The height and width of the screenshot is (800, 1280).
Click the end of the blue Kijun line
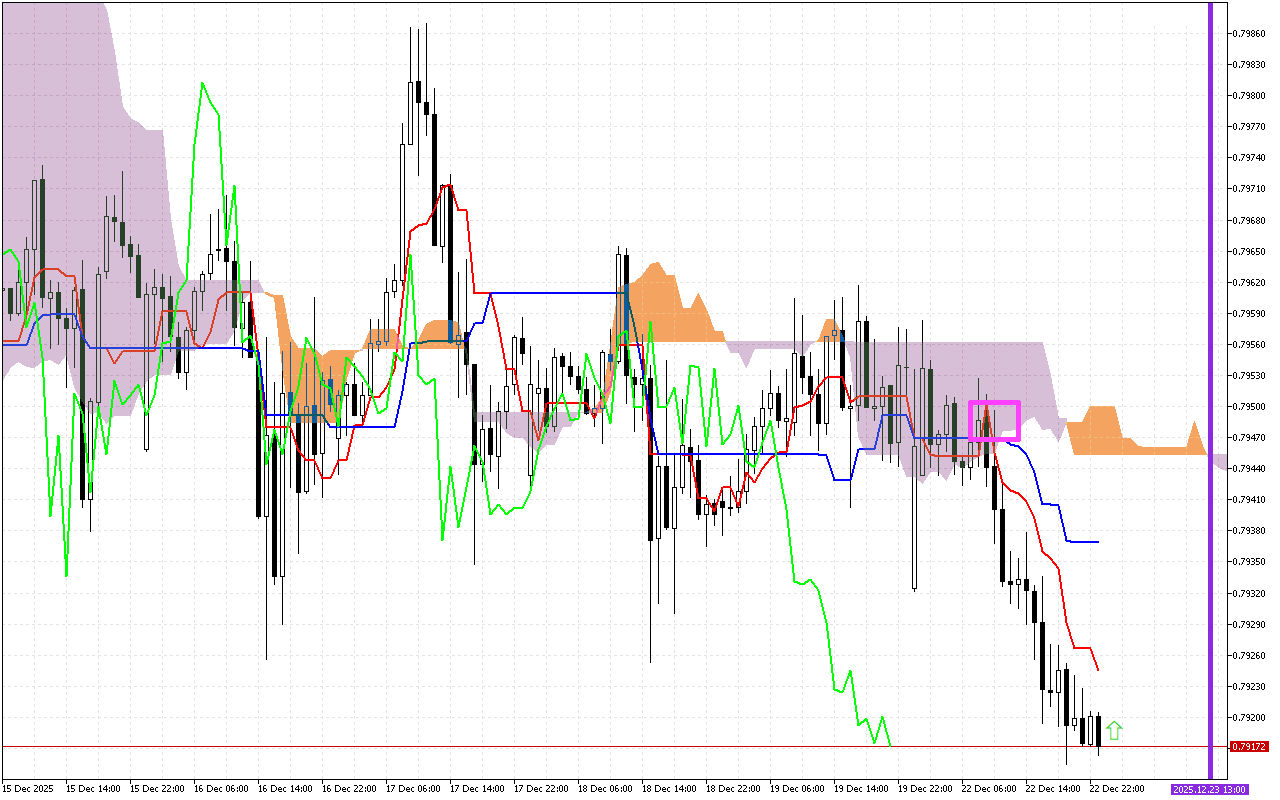click(x=1098, y=542)
